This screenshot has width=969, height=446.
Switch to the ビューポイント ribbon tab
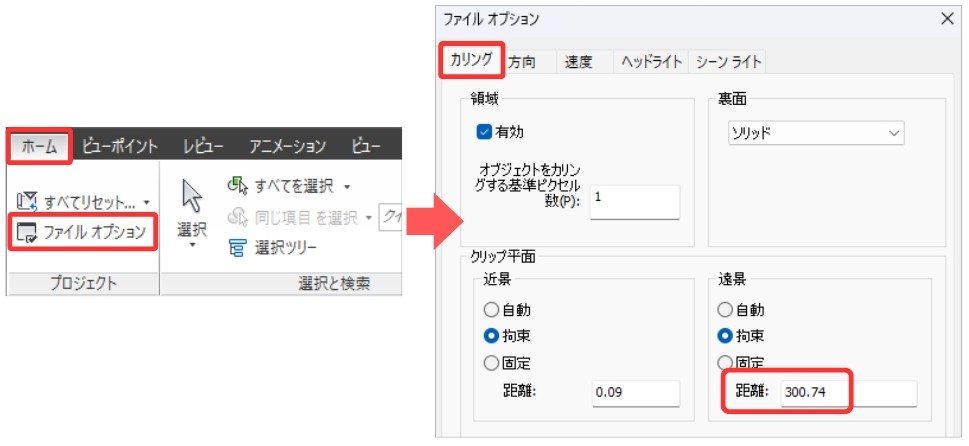(x=121, y=146)
